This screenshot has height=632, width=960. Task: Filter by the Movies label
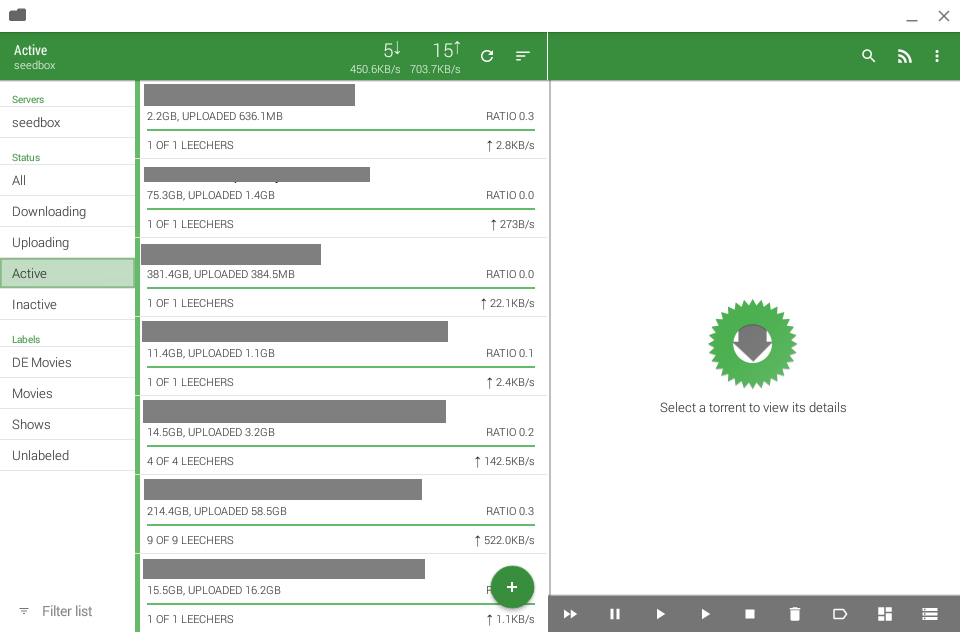67,394
